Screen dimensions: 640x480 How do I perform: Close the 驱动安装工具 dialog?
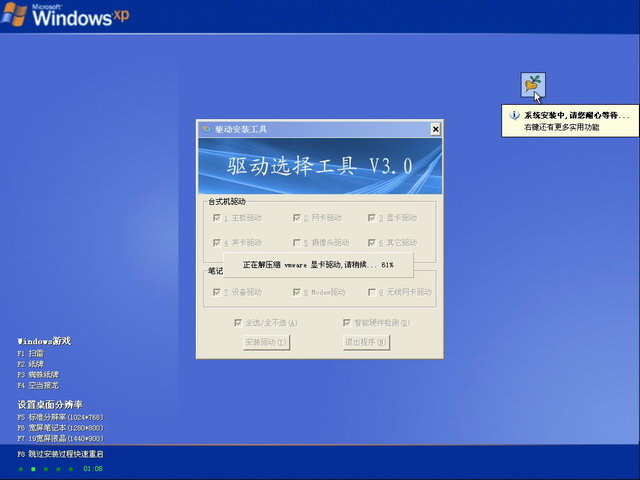point(435,129)
